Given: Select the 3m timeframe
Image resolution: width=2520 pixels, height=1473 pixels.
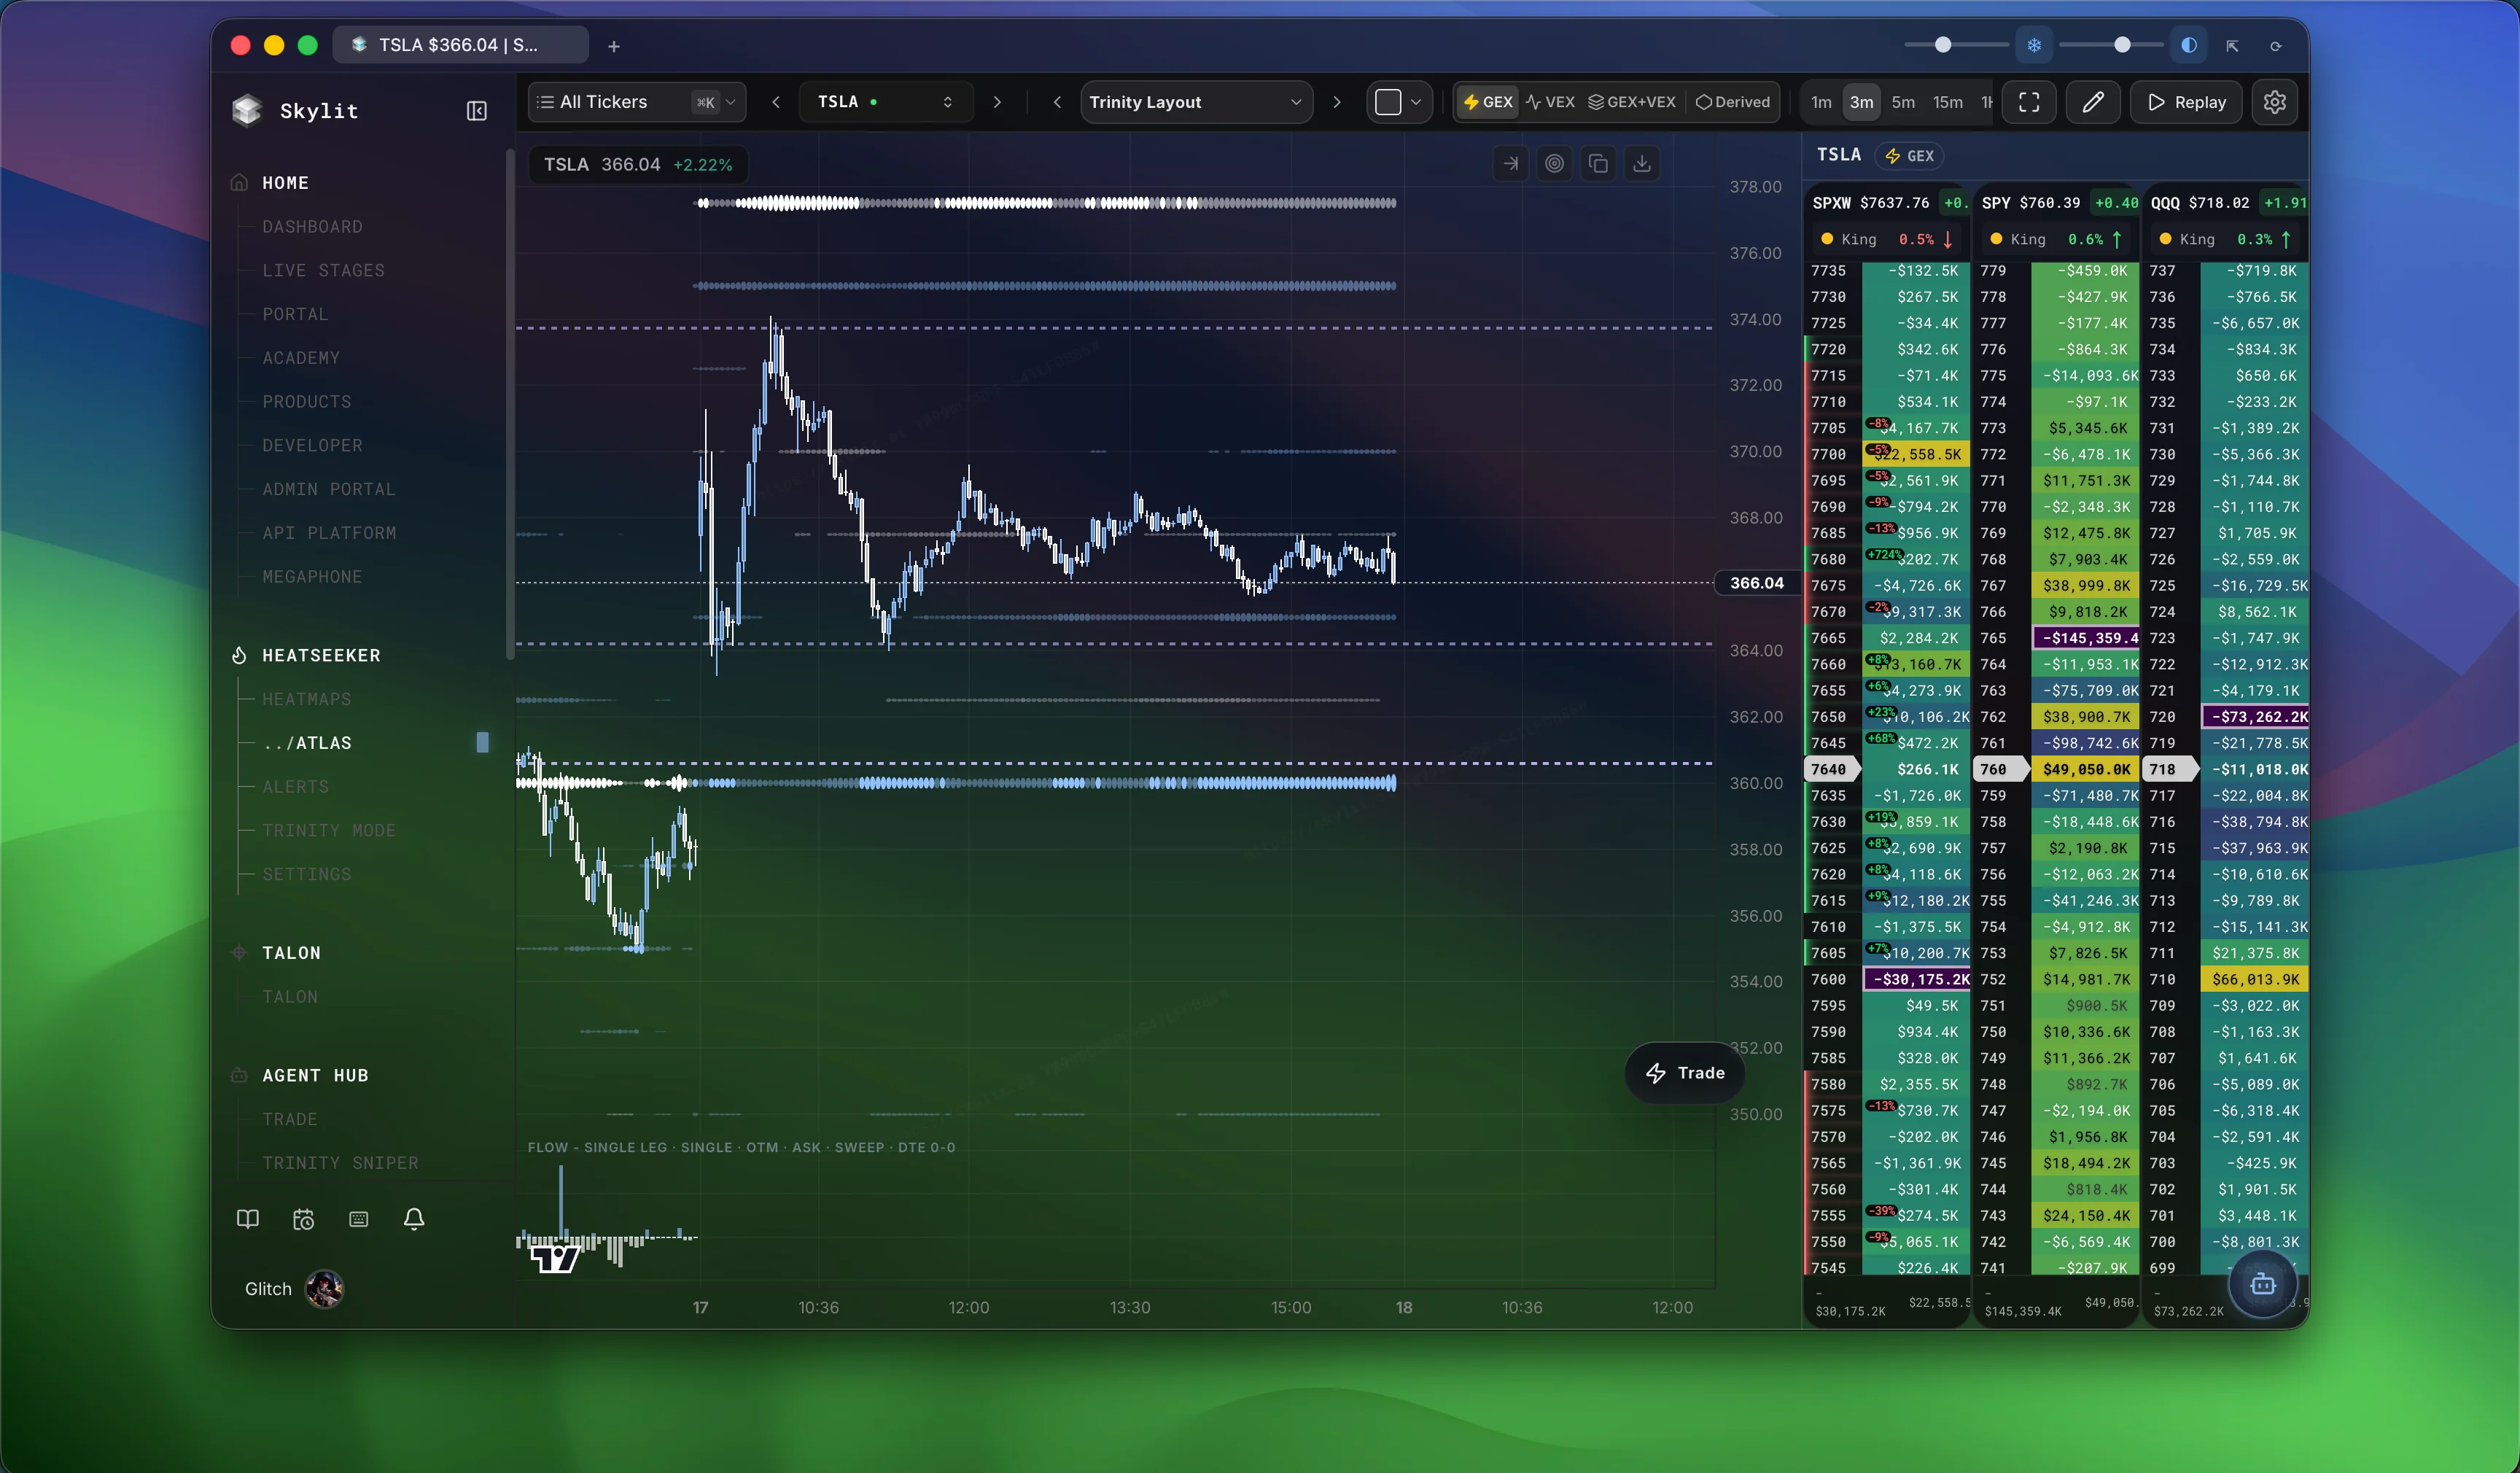Looking at the screenshot, I should pos(1861,102).
